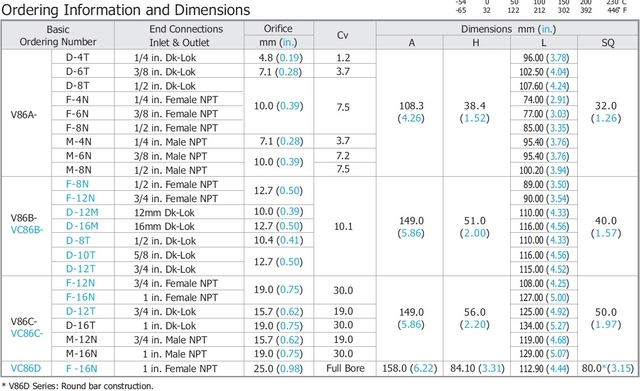Screen dimensions: 640x391
Task: Click the D-4T row code
Action: 77,58
